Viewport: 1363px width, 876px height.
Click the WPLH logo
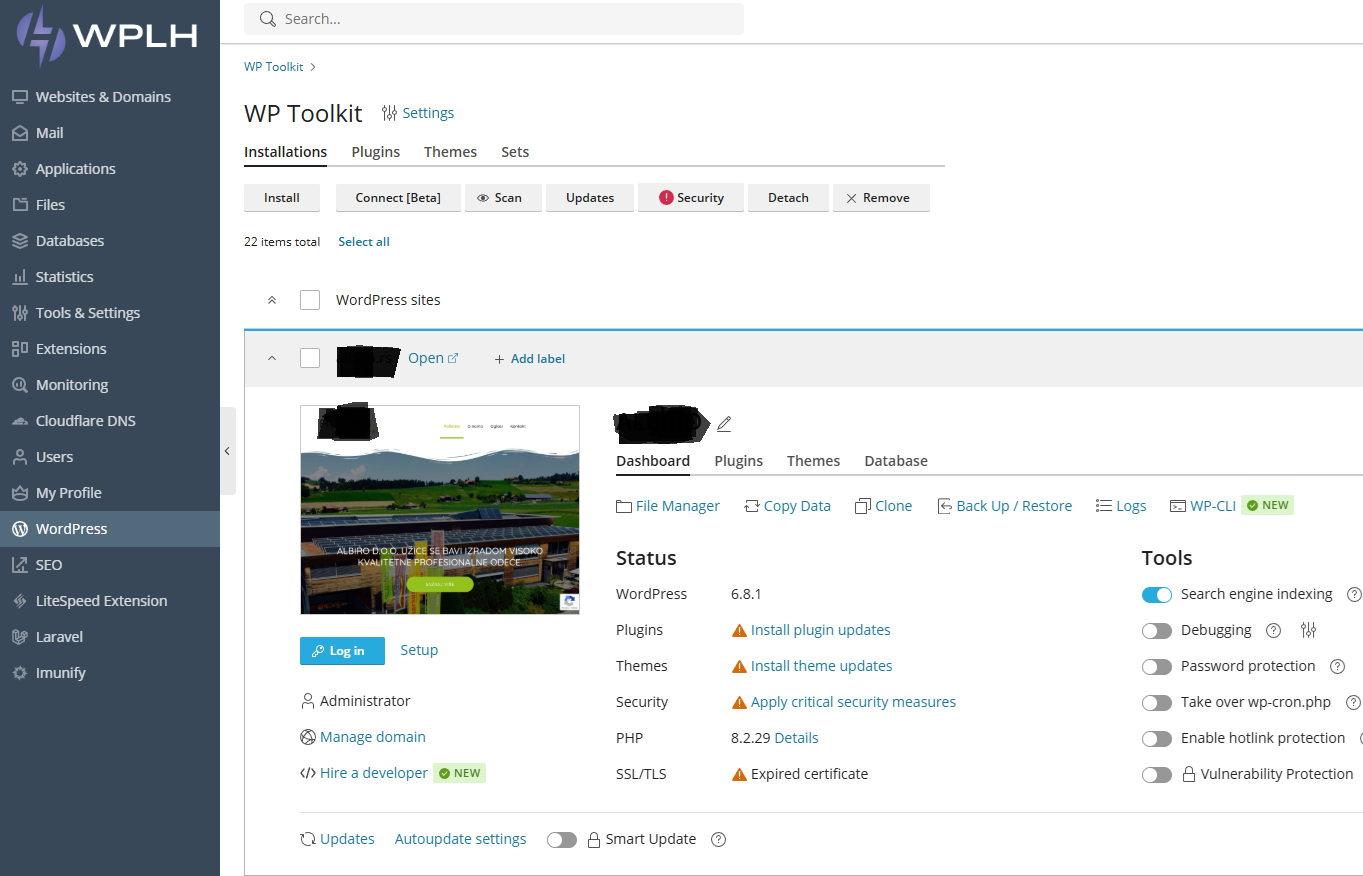(x=106, y=36)
